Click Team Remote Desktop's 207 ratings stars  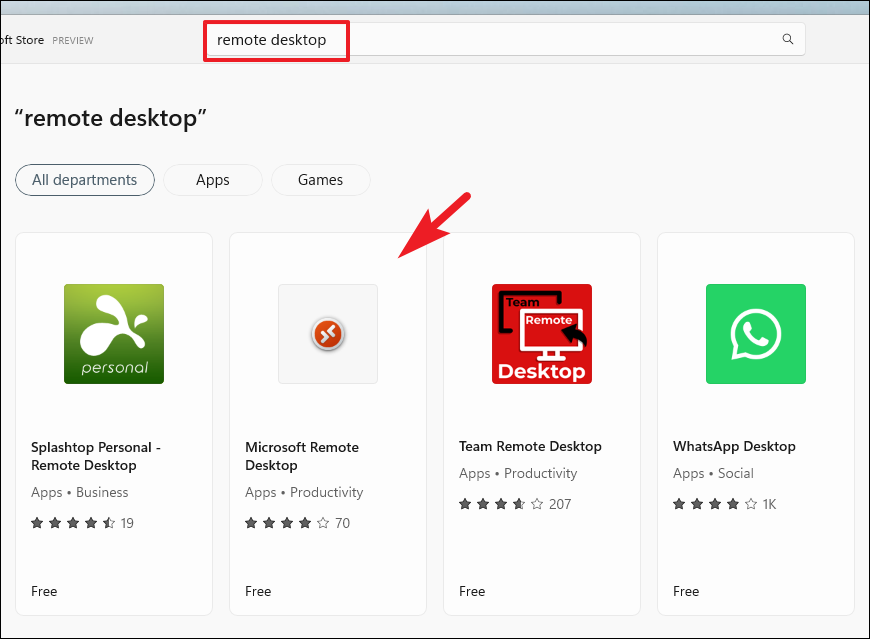point(501,504)
